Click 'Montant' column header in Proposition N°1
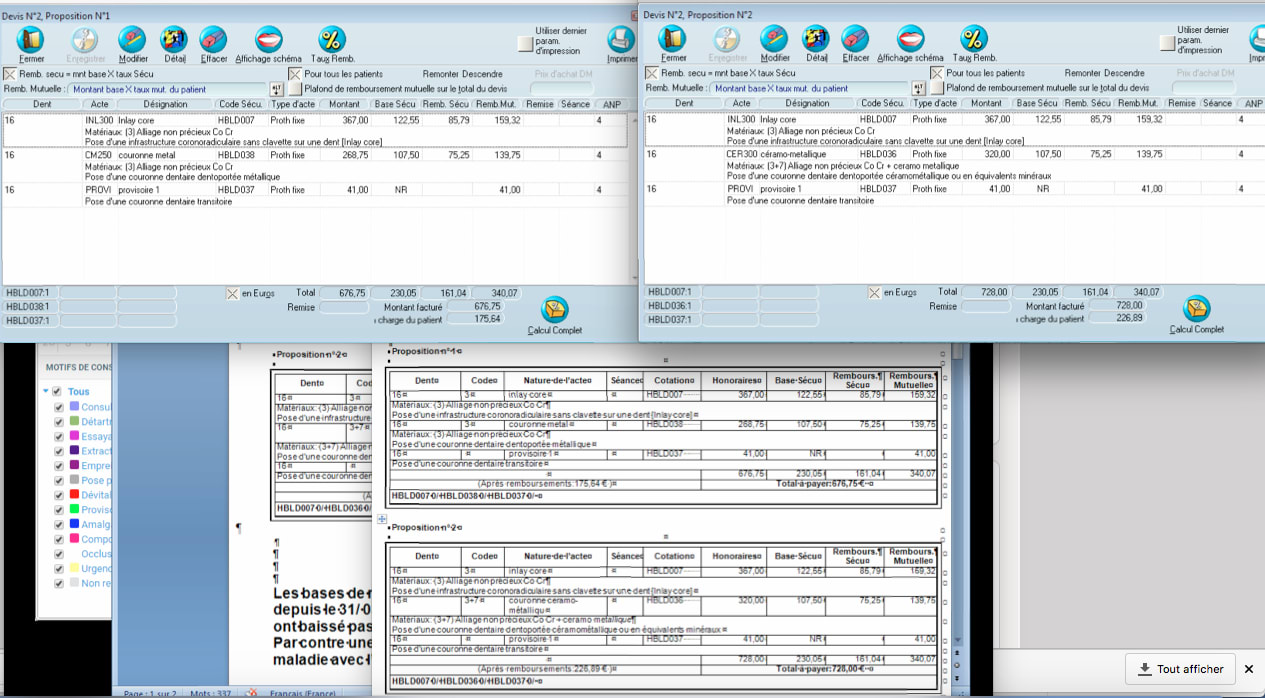Screen dimensions: 1265x698 [x=344, y=104]
